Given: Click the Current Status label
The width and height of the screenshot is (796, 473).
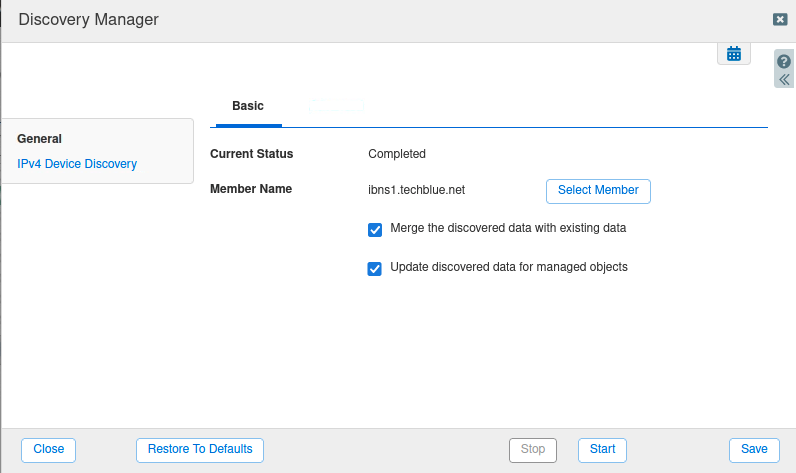Looking at the screenshot, I should (252, 154).
